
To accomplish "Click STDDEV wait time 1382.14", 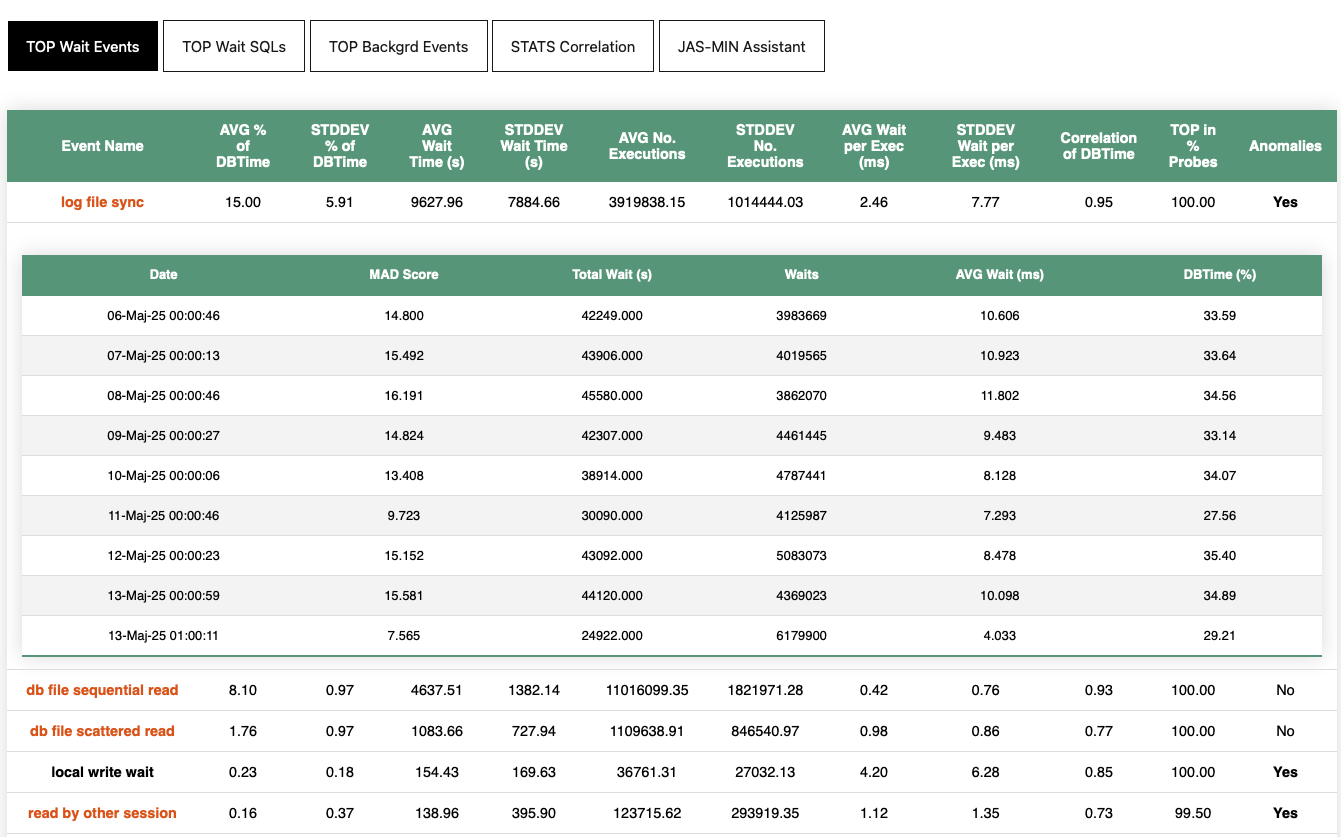I will tap(533, 690).
